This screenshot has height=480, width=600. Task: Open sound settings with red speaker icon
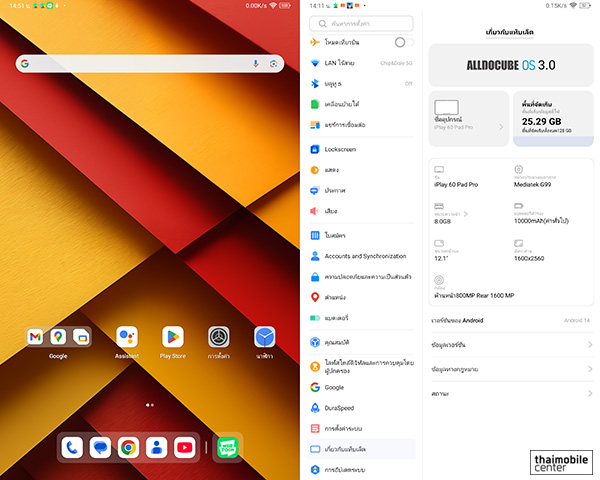tap(361, 211)
